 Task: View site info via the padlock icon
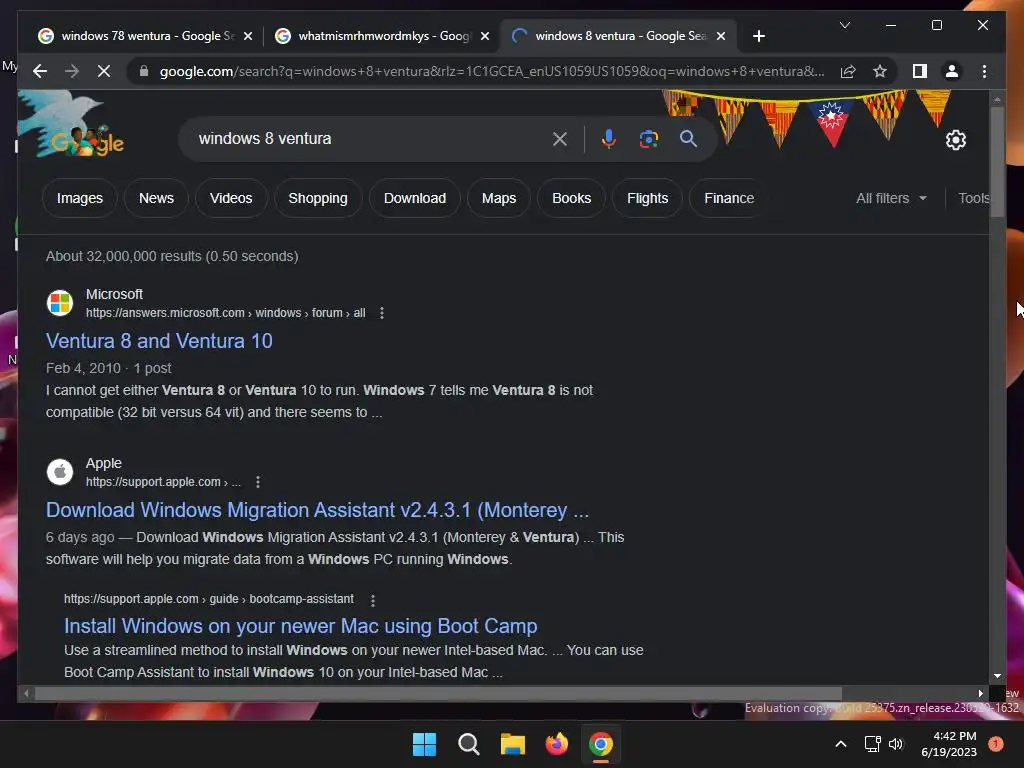(144, 71)
